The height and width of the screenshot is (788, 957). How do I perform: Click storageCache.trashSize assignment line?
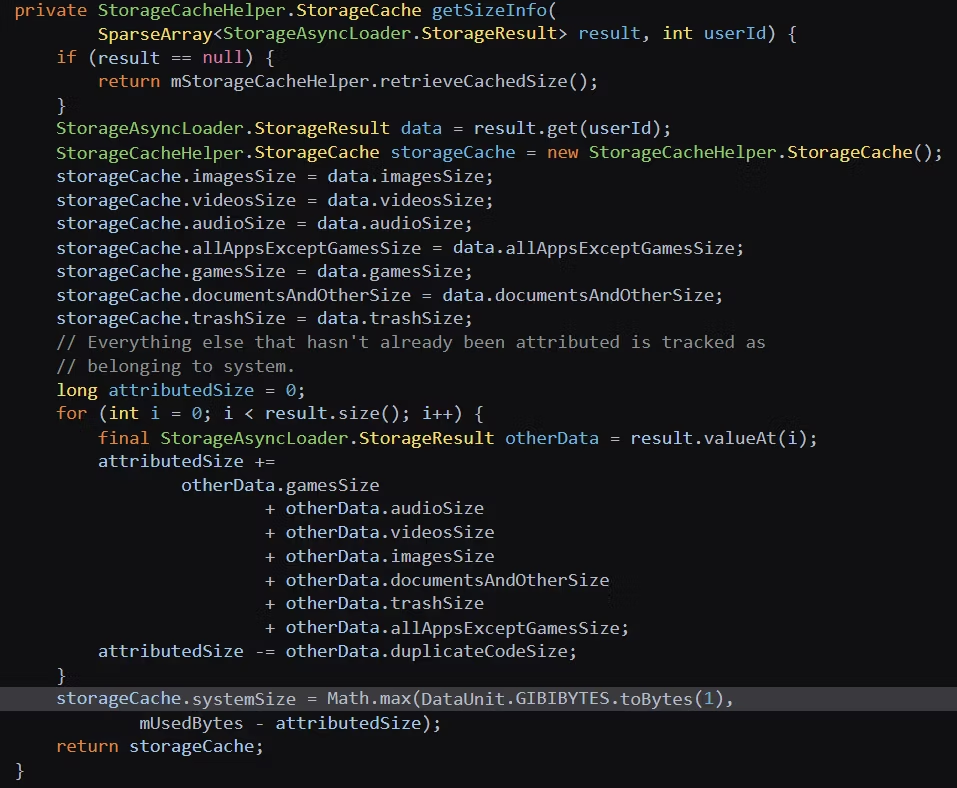(264, 318)
